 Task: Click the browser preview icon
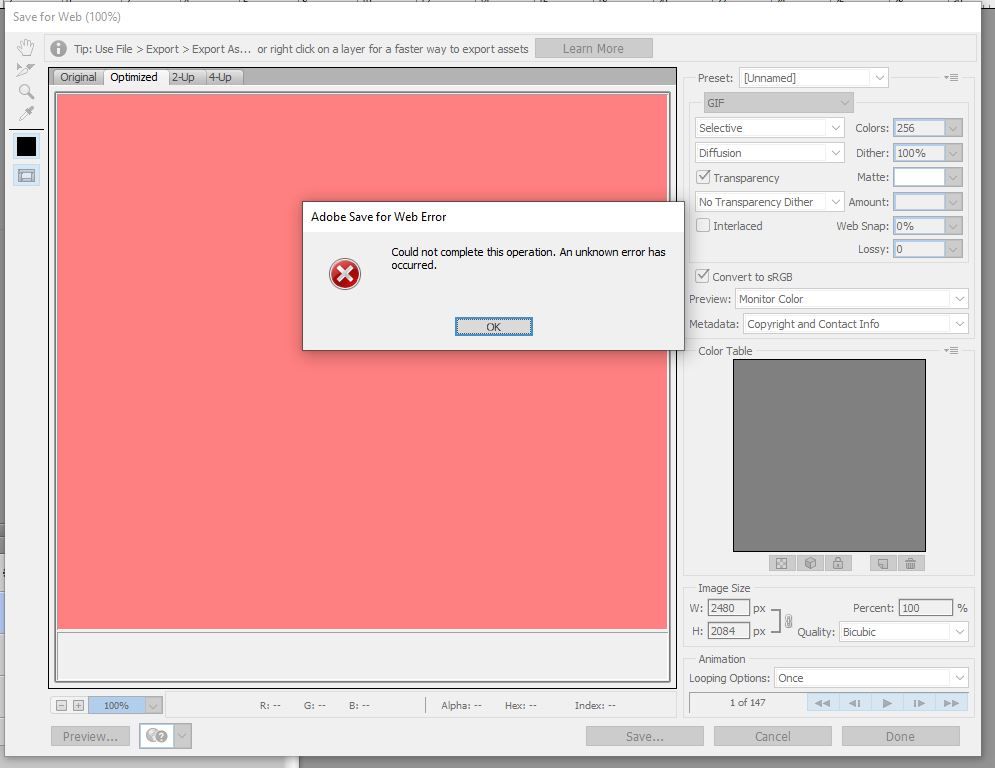point(156,736)
